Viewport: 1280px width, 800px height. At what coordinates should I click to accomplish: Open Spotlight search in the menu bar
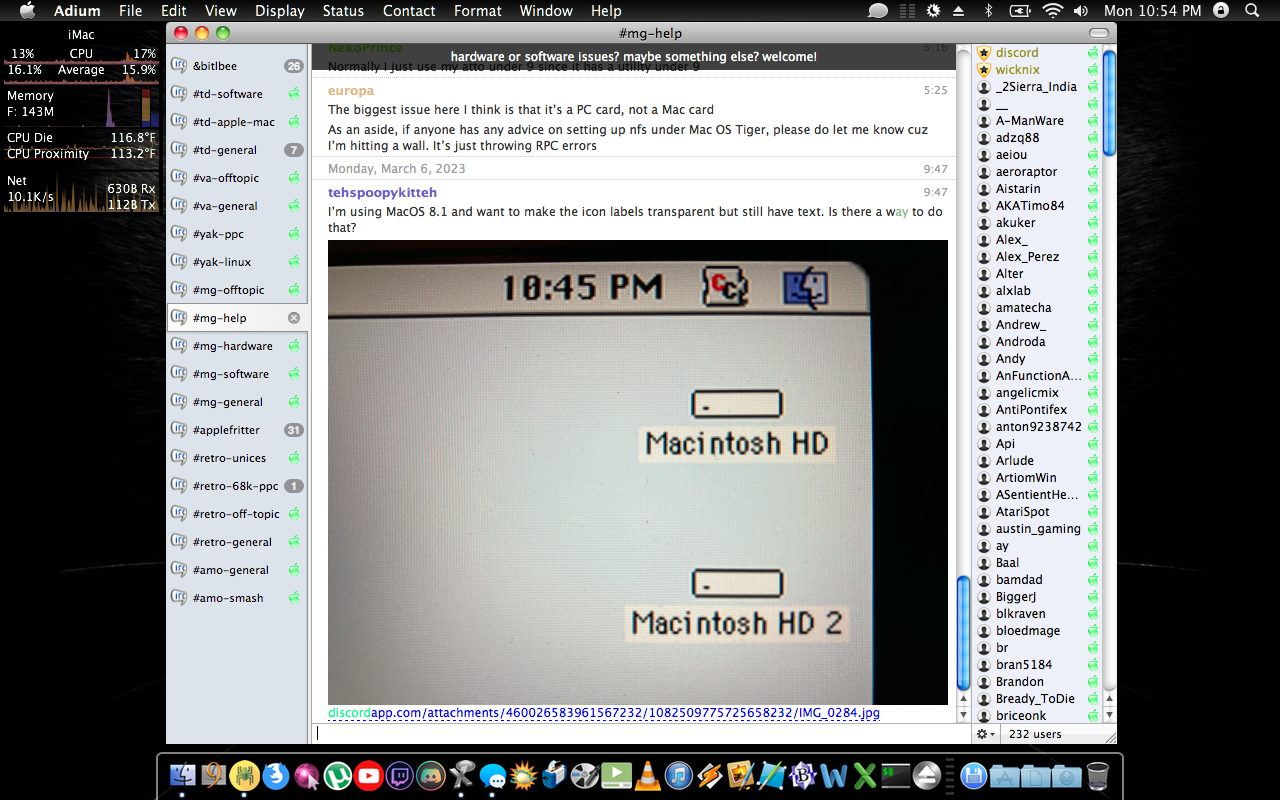point(1252,11)
